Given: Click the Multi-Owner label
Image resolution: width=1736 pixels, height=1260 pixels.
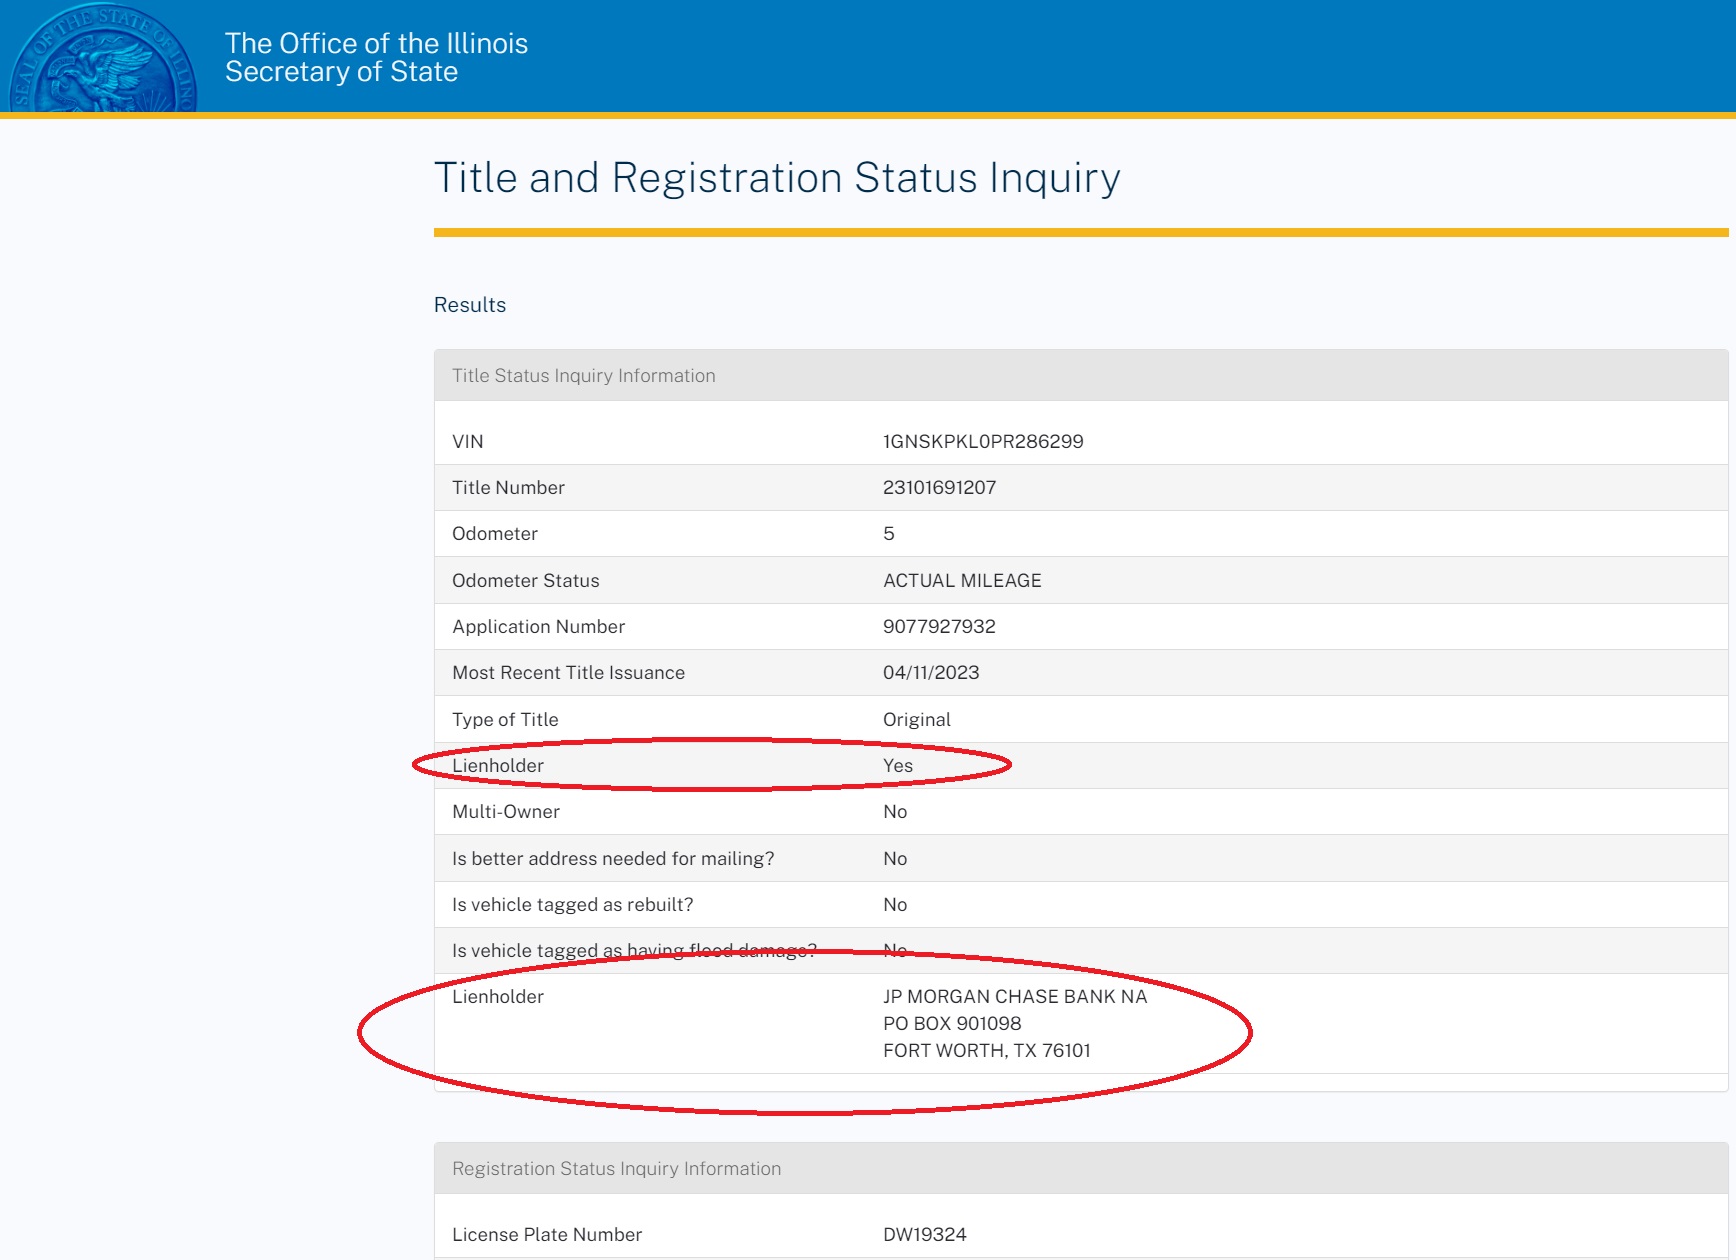Looking at the screenshot, I should (506, 812).
